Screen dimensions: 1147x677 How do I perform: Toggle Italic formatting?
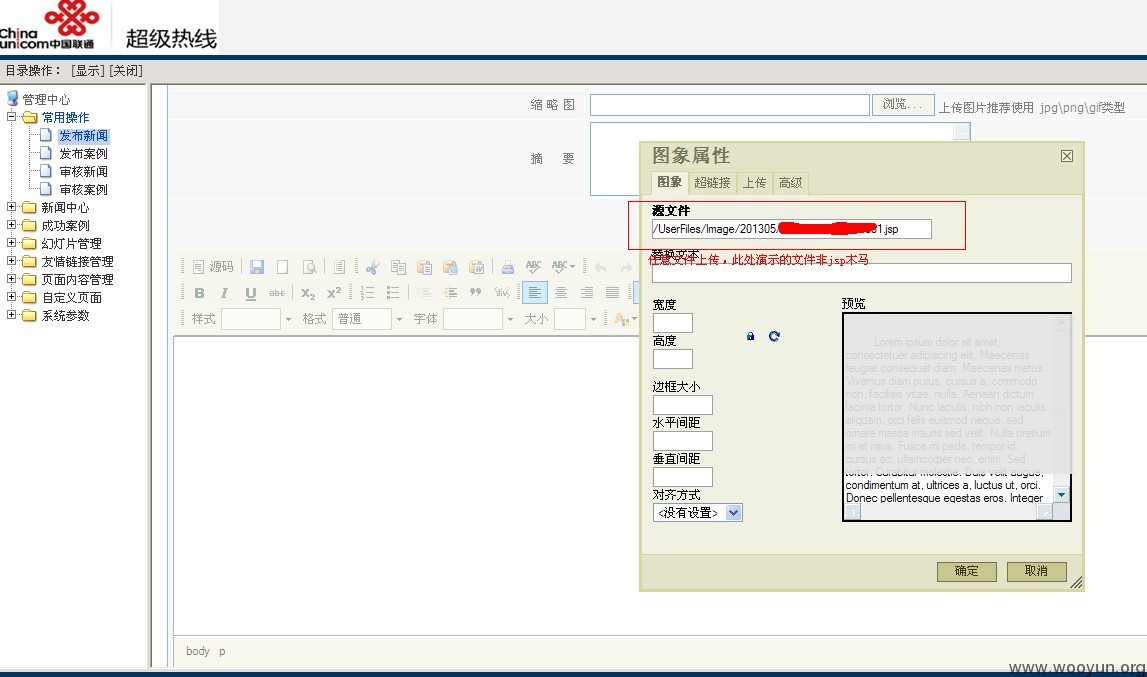225,293
